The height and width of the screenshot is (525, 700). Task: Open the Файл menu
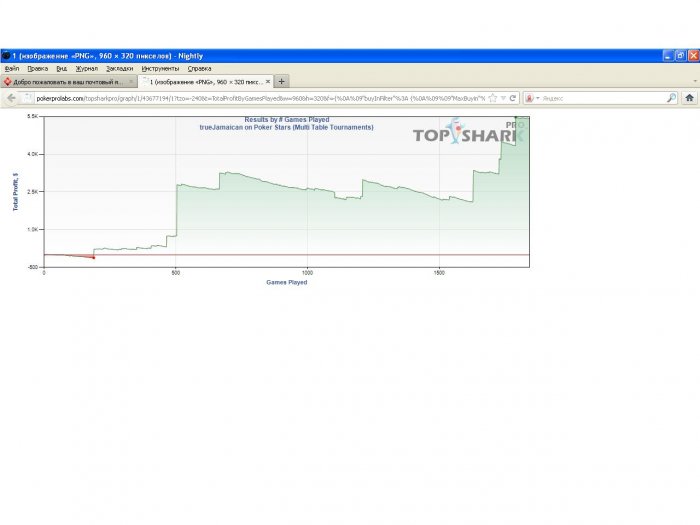12,68
